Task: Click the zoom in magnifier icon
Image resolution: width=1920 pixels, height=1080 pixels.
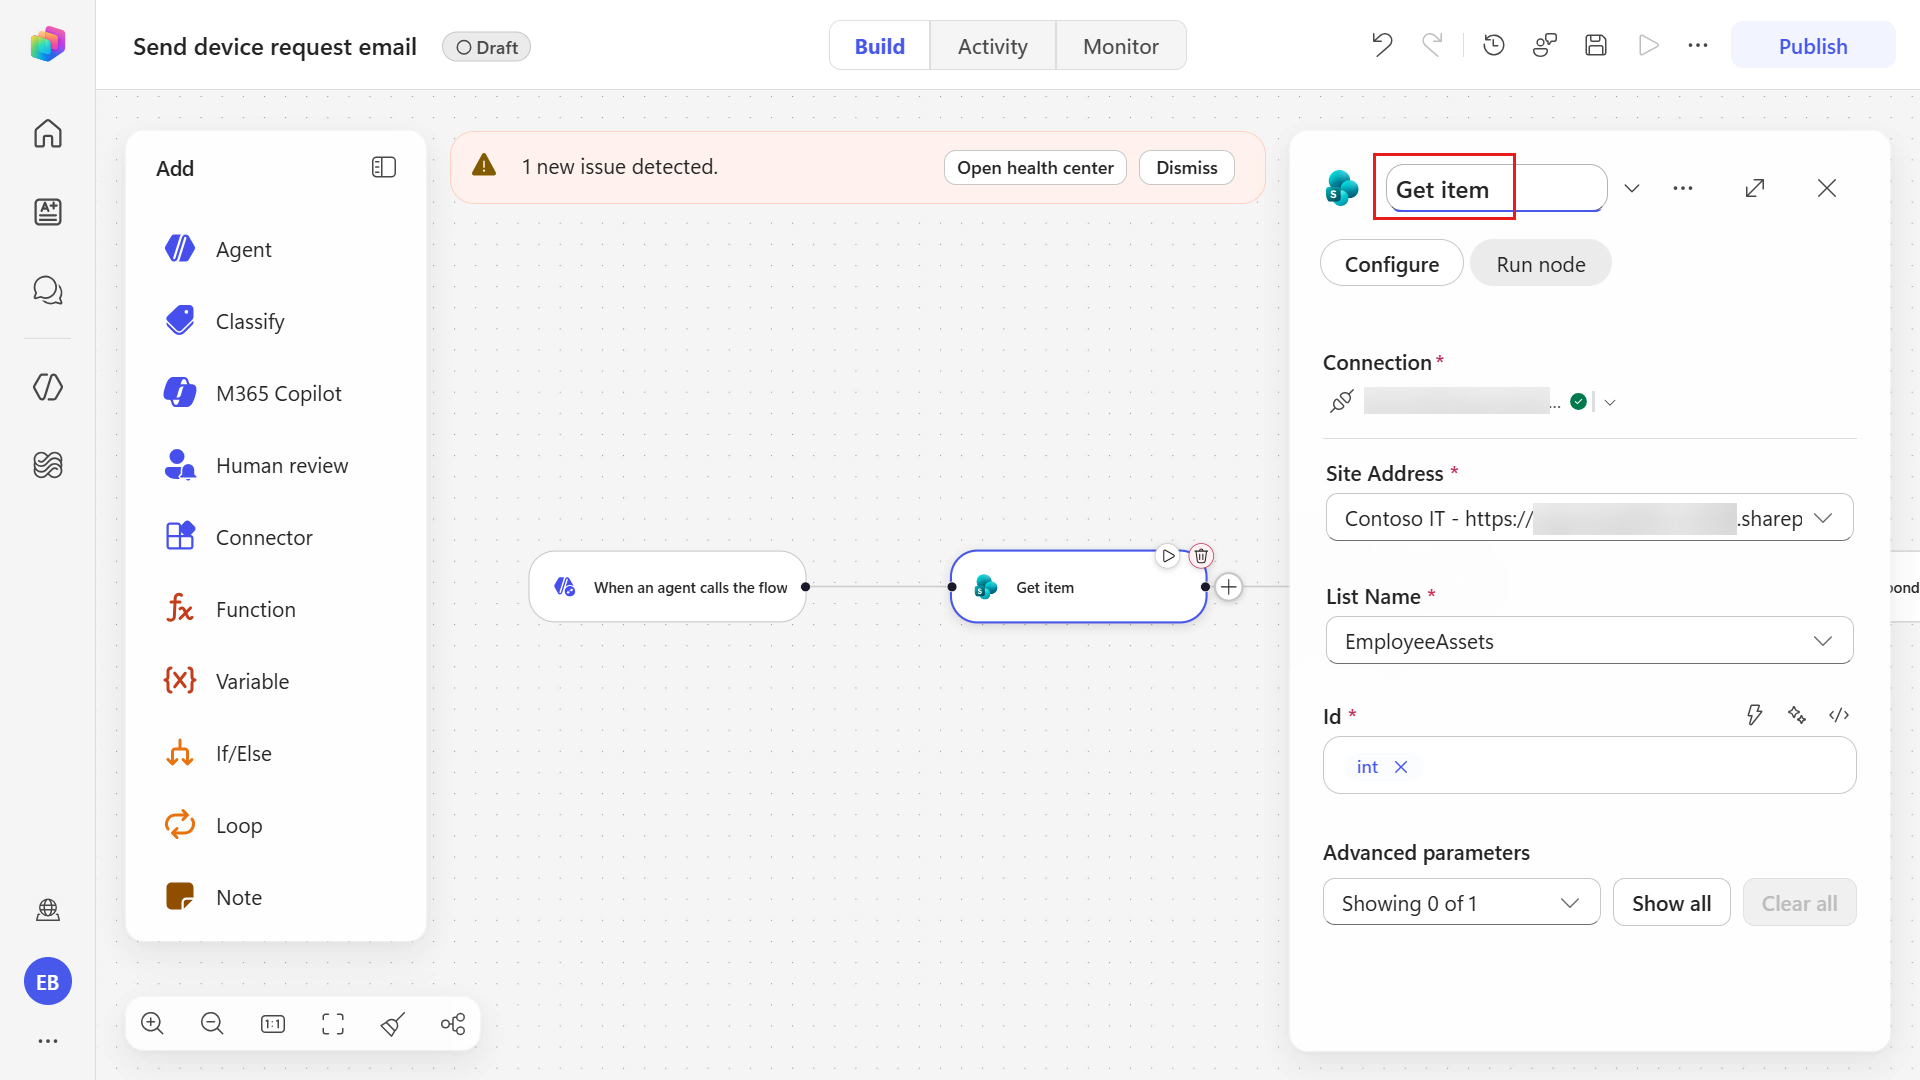Action: tap(152, 1023)
